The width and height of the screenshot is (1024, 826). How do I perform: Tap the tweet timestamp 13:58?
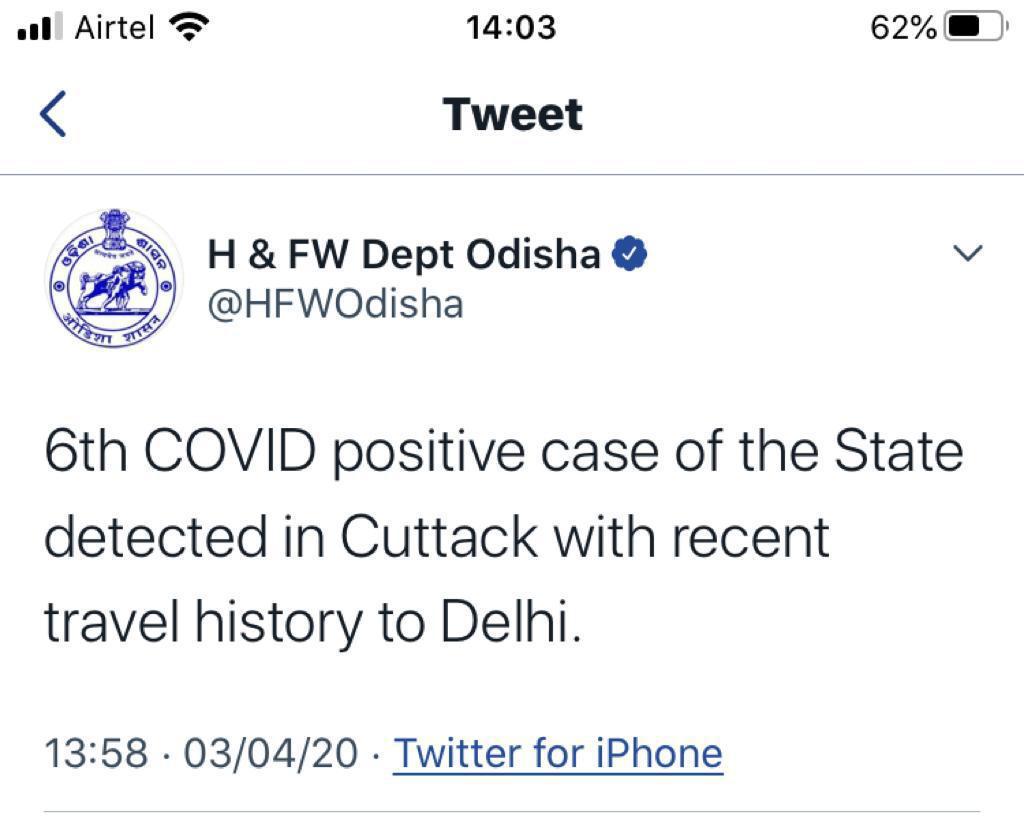(96, 753)
